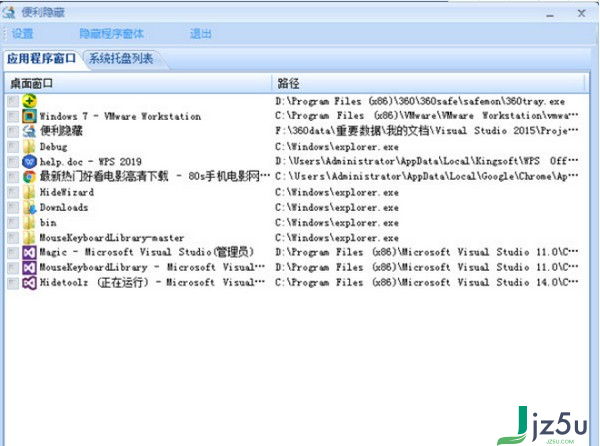Click the bin folder icon
The width and height of the screenshot is (600, 446).
[x=29, y=223]
